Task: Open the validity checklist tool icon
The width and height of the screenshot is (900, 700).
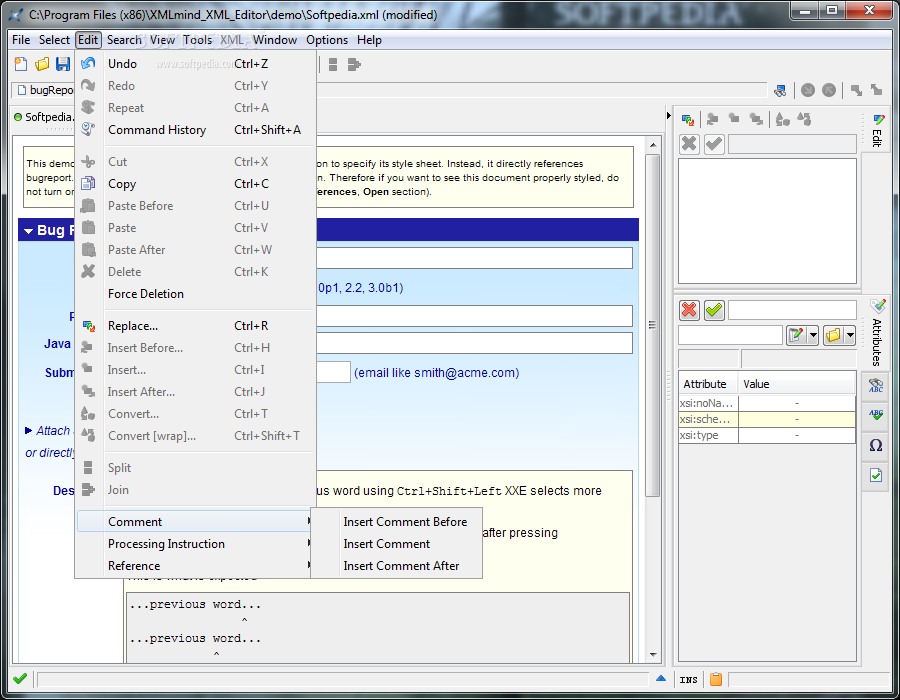Action: tap(876, 475)
